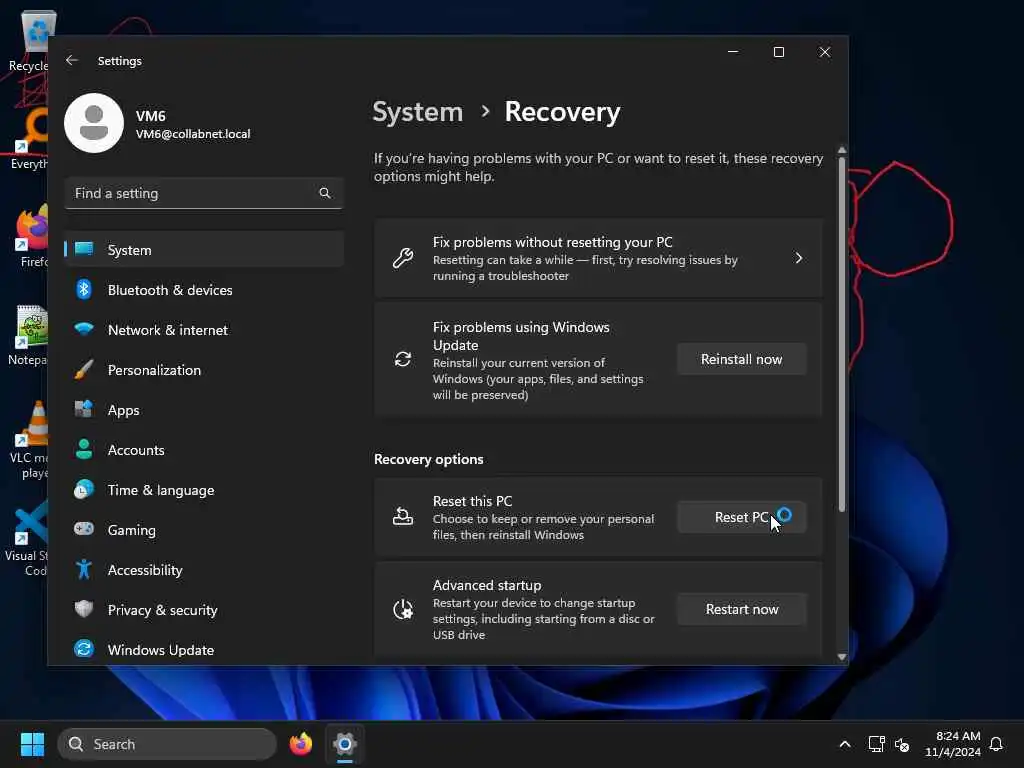Open the Gaming controller icon
Image resolution: width=1024 pixels, height=768 pixels.
pos(84,529)
